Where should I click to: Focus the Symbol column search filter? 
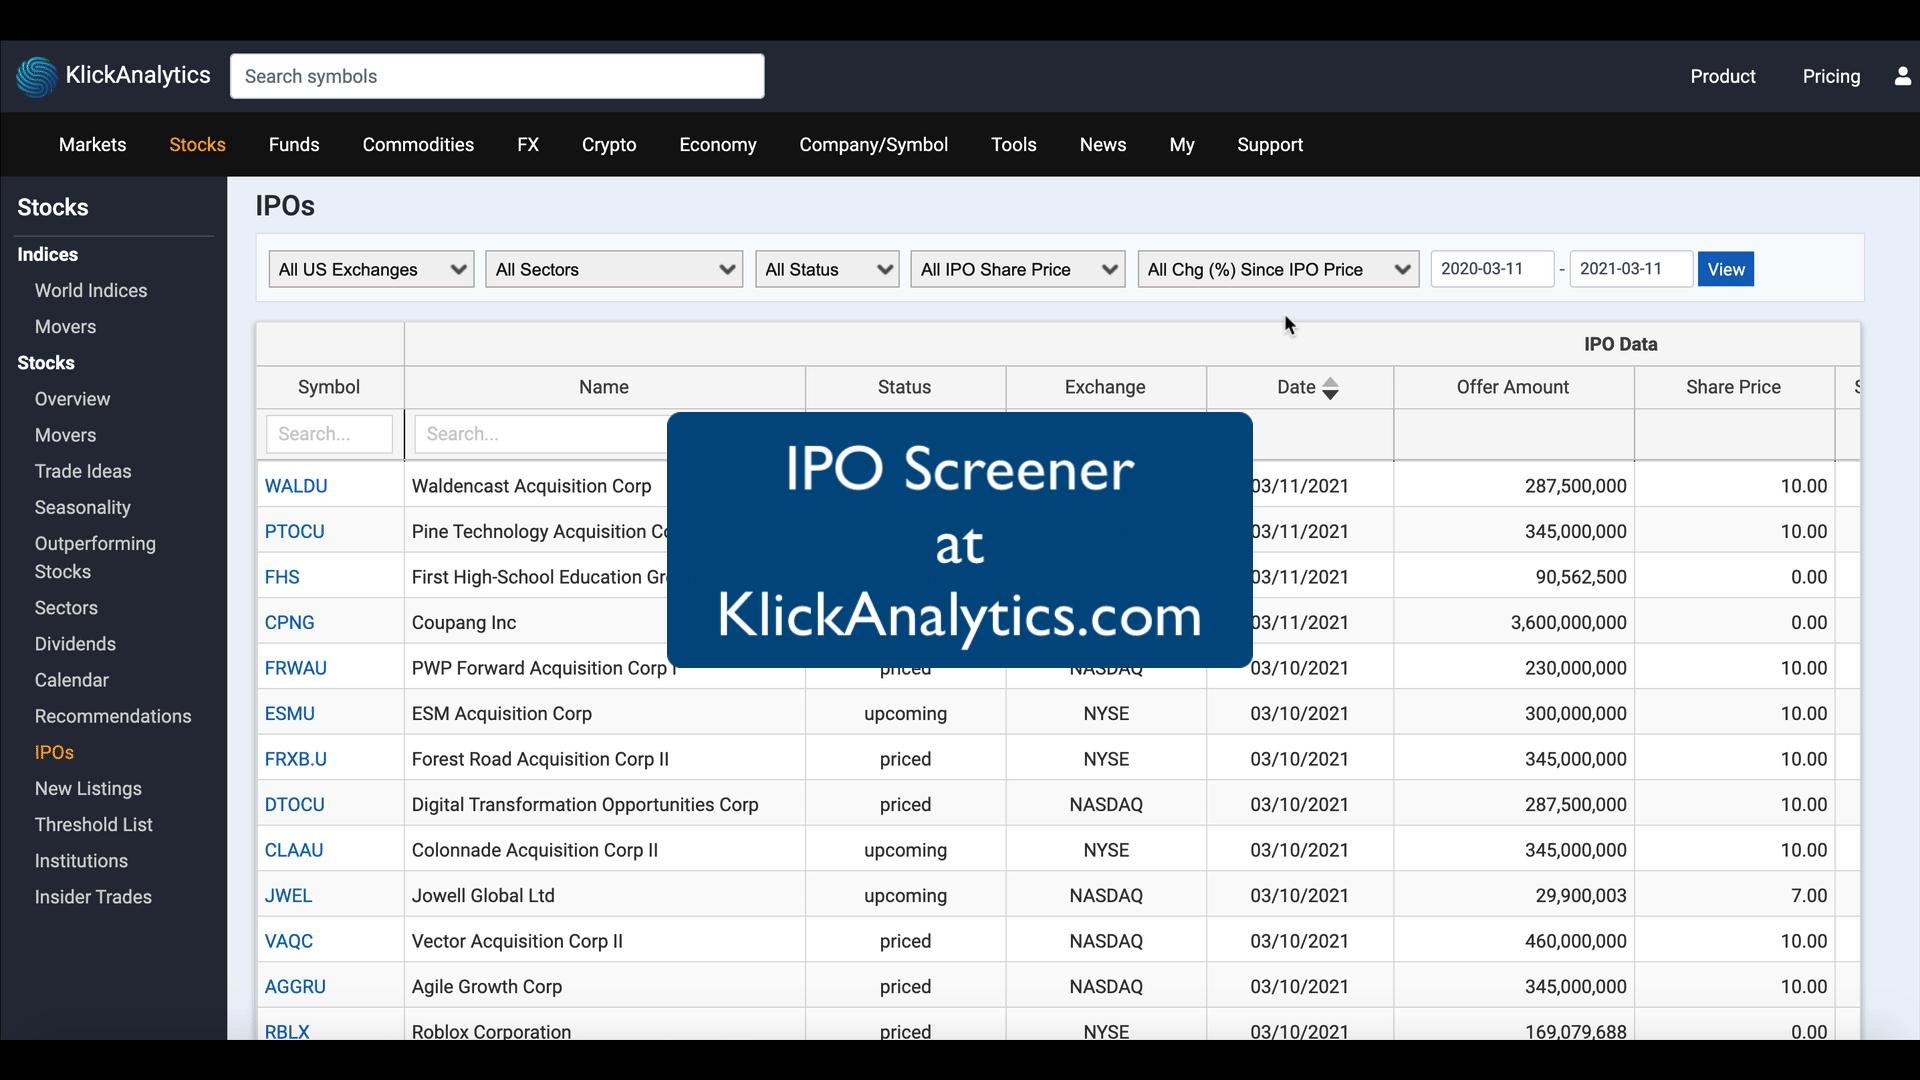[x=329, y=434]
